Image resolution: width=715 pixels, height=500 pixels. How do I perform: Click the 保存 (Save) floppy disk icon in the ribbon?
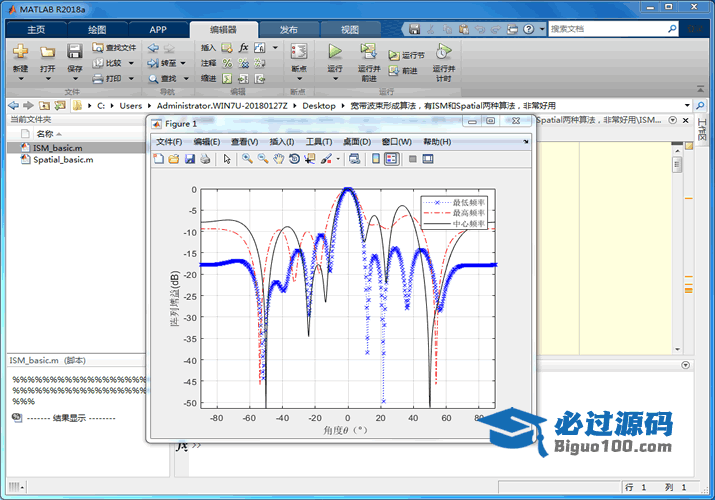coord(75,52)
